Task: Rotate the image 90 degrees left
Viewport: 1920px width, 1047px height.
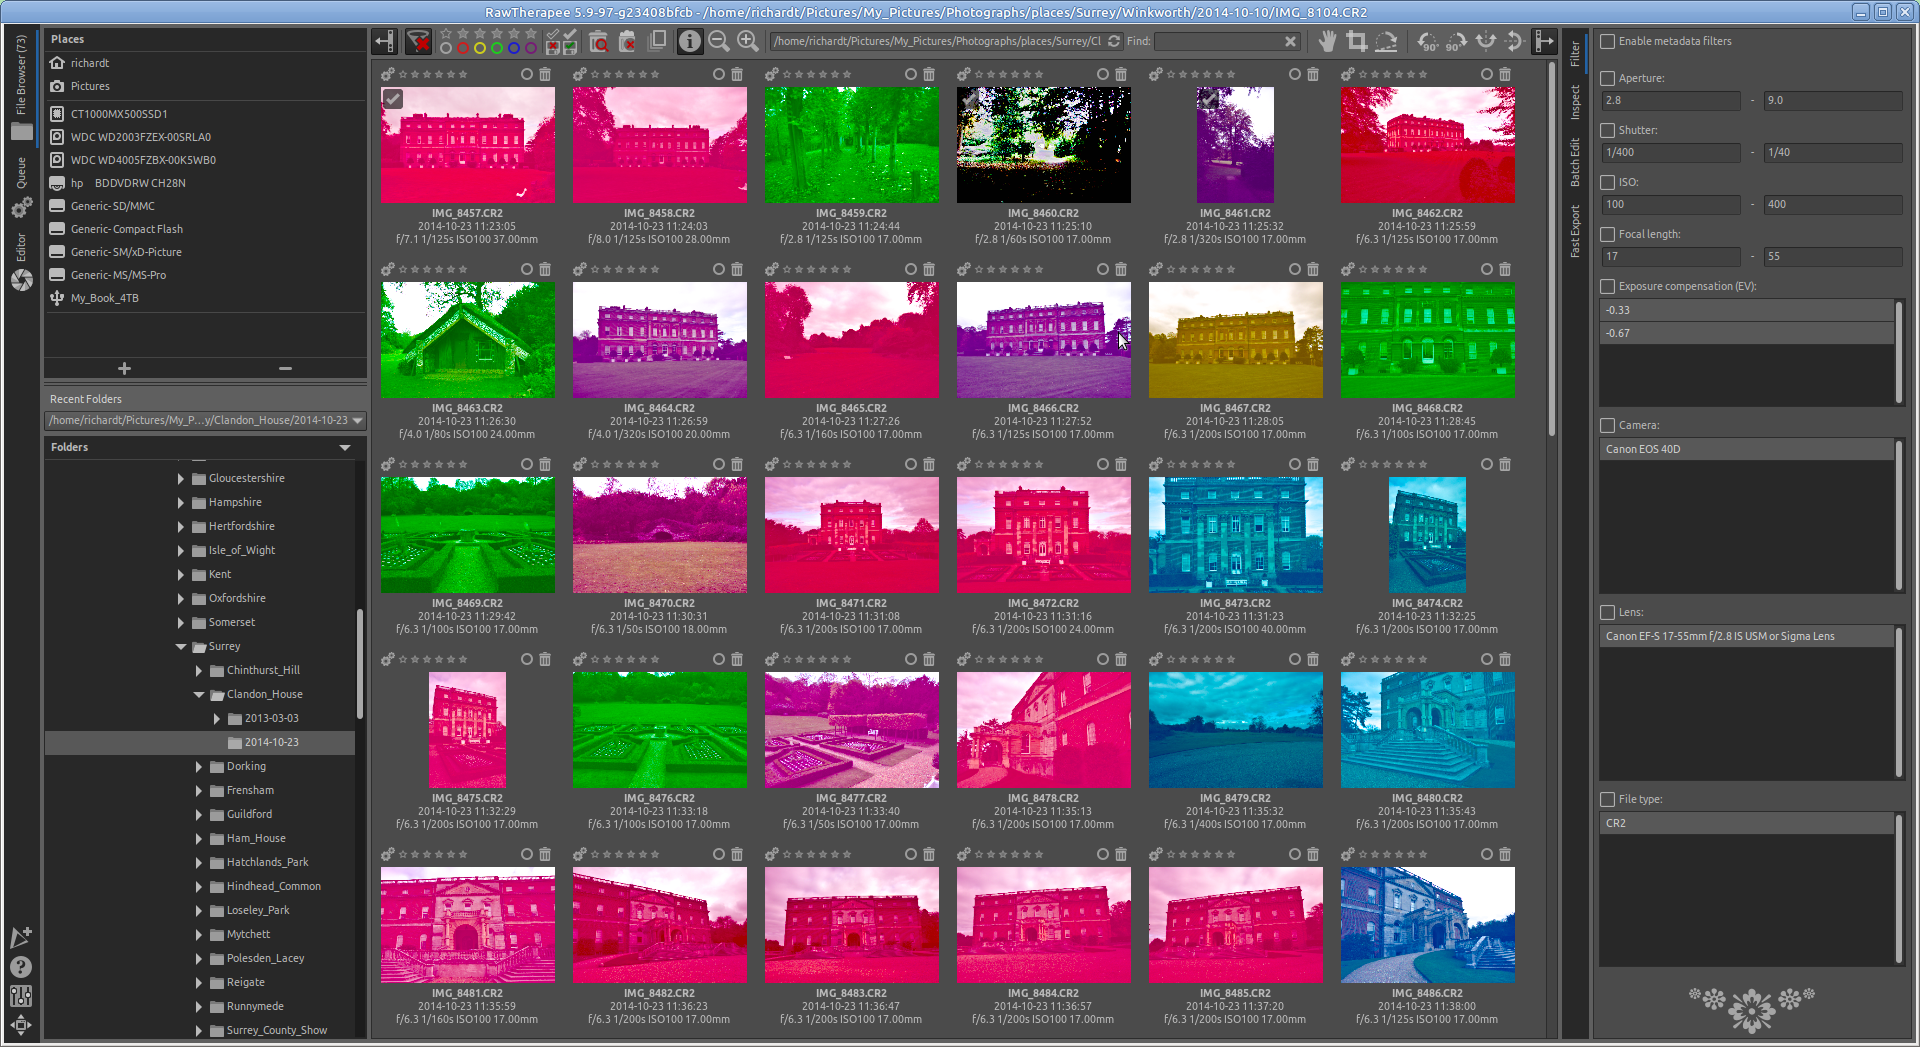Action: (1427, 41)
